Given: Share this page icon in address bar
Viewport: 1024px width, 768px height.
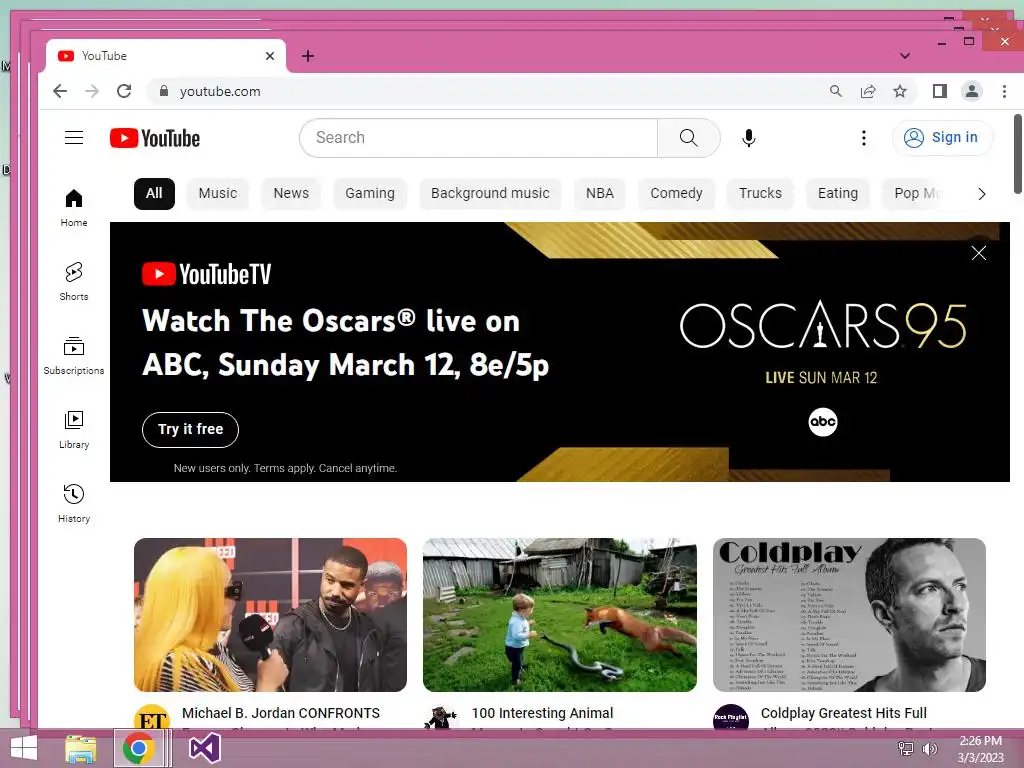Looking at the screenshot, I should pyautogui.click(x=868, y=91).
